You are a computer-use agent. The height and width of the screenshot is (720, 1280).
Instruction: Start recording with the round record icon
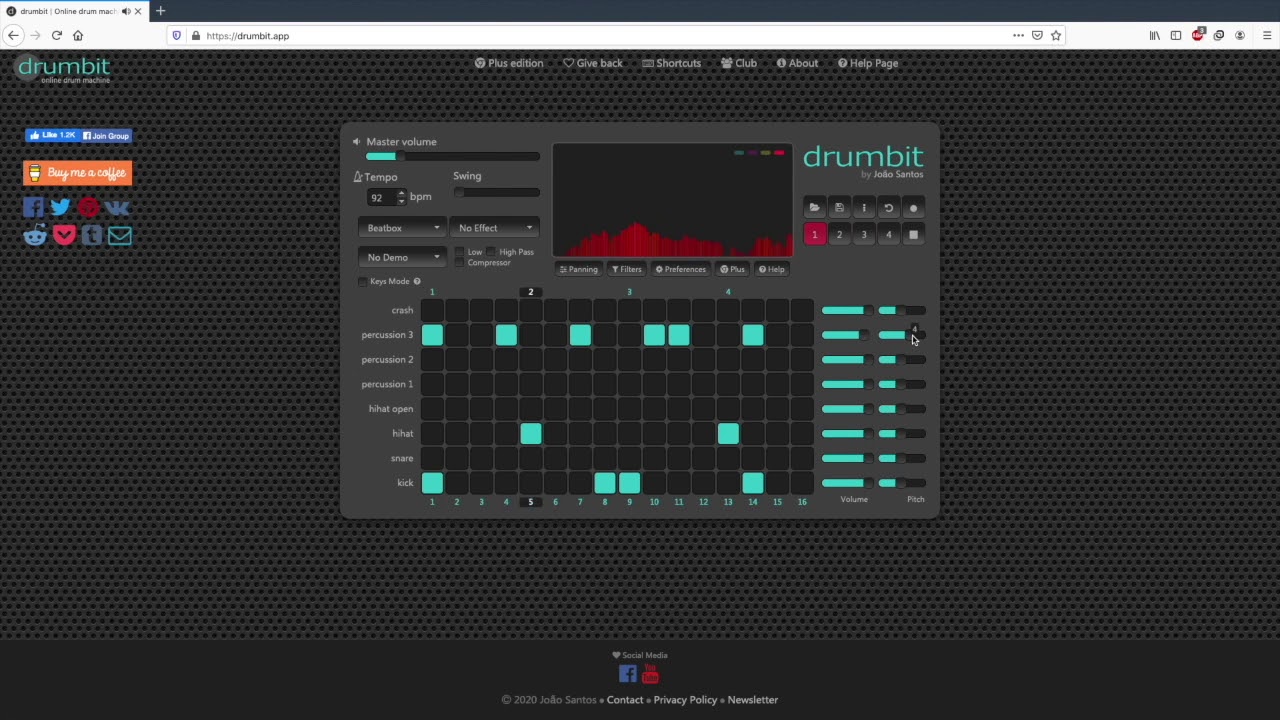point(913,208)
